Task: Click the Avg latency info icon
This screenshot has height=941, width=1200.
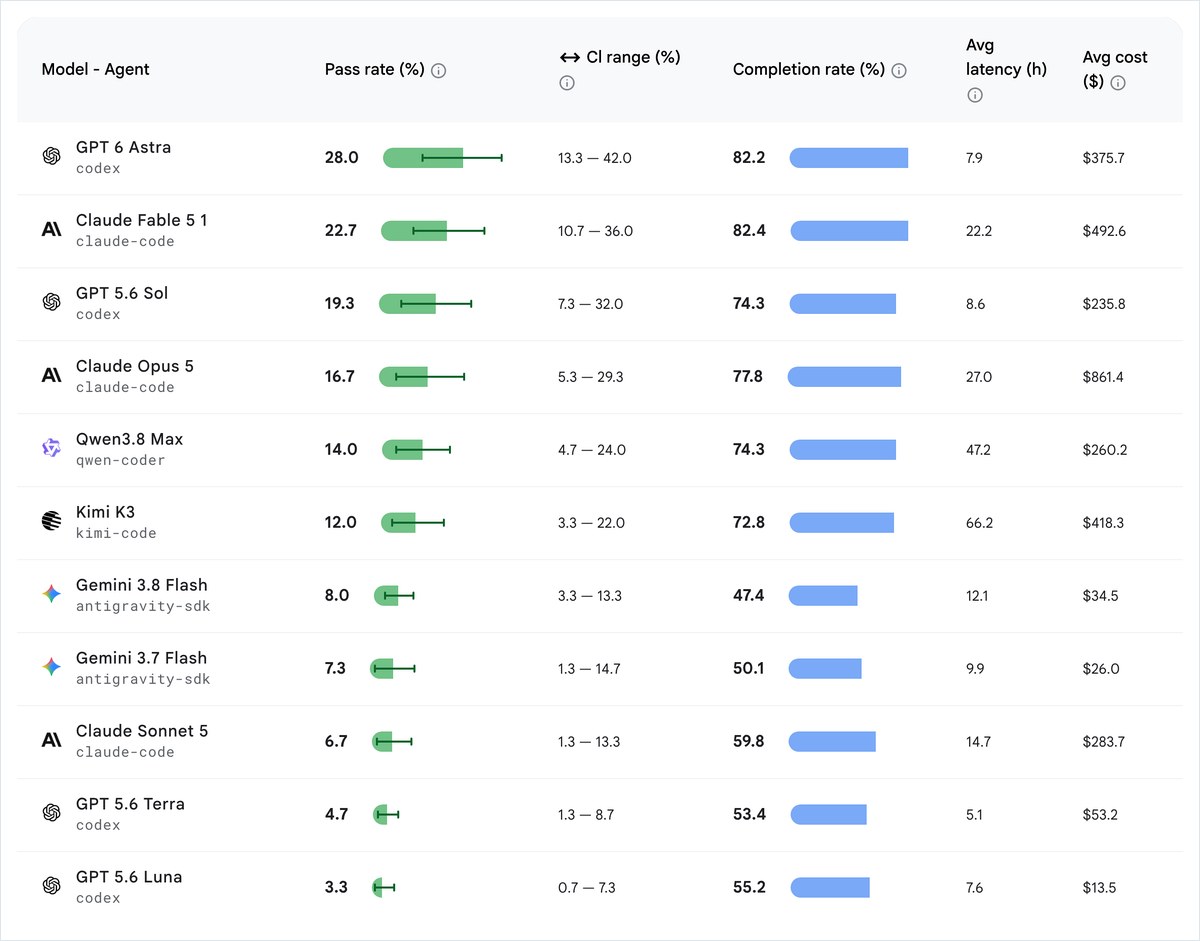Action: 975,95
